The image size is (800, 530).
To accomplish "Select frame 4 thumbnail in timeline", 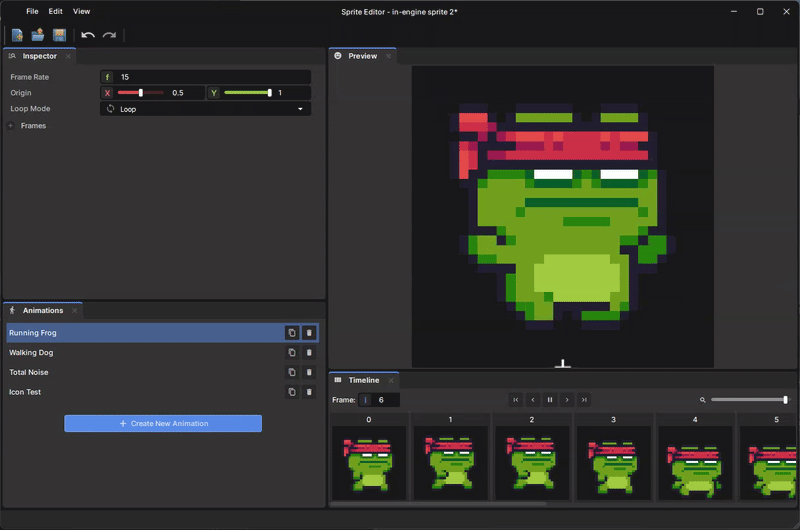I will click(x=695, y=463).
